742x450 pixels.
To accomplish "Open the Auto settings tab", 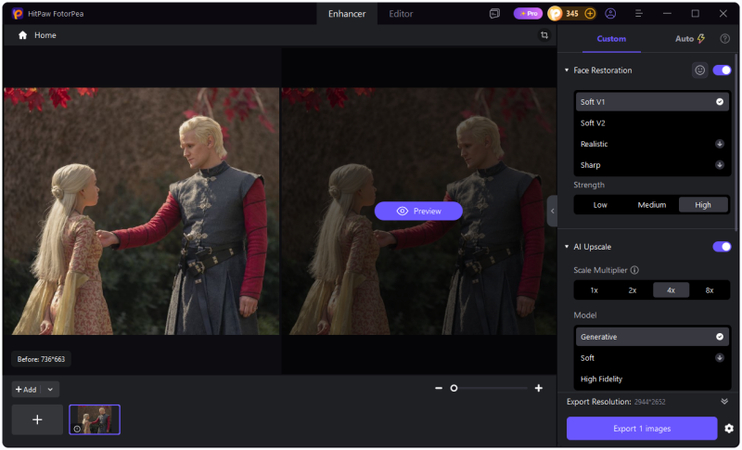I will click(689, 39).
